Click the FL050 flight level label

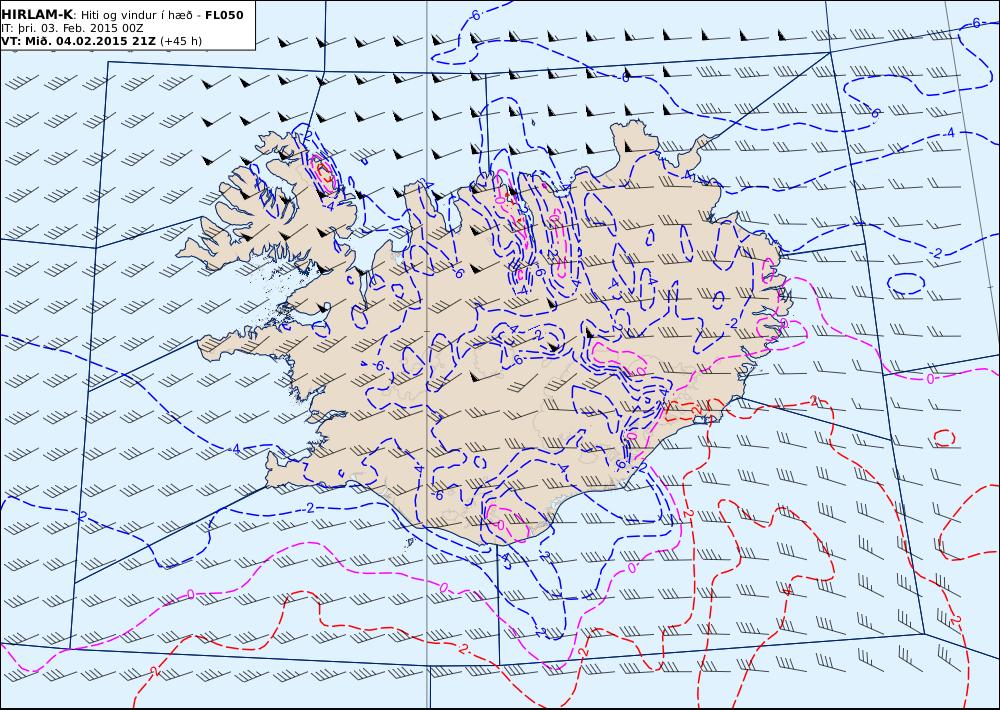pyautogui.click(x=224, y=15)
